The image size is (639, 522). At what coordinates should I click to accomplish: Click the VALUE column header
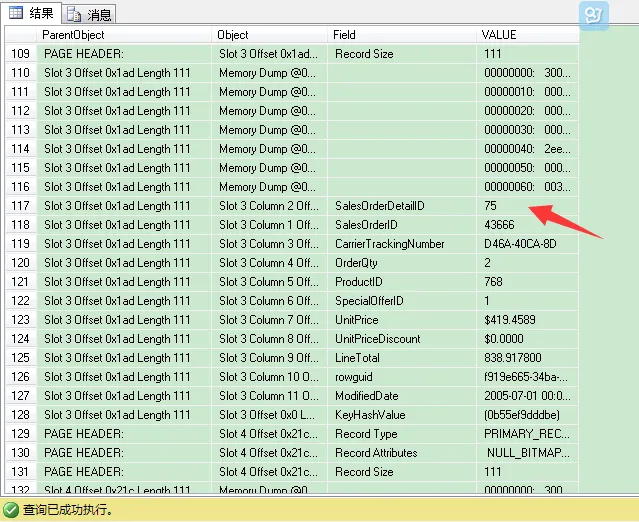pyautogui.click(x=528, y=35)
